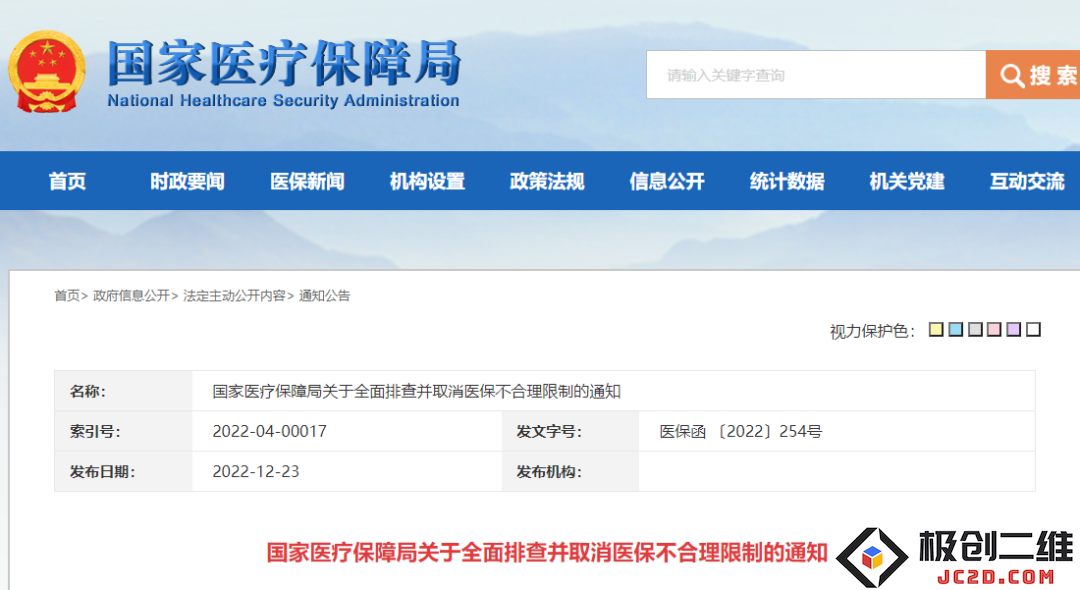This screenshot has width=1080, height=590.
Task: Pick the purple eye-protection color swatch
Action: 1013,330
